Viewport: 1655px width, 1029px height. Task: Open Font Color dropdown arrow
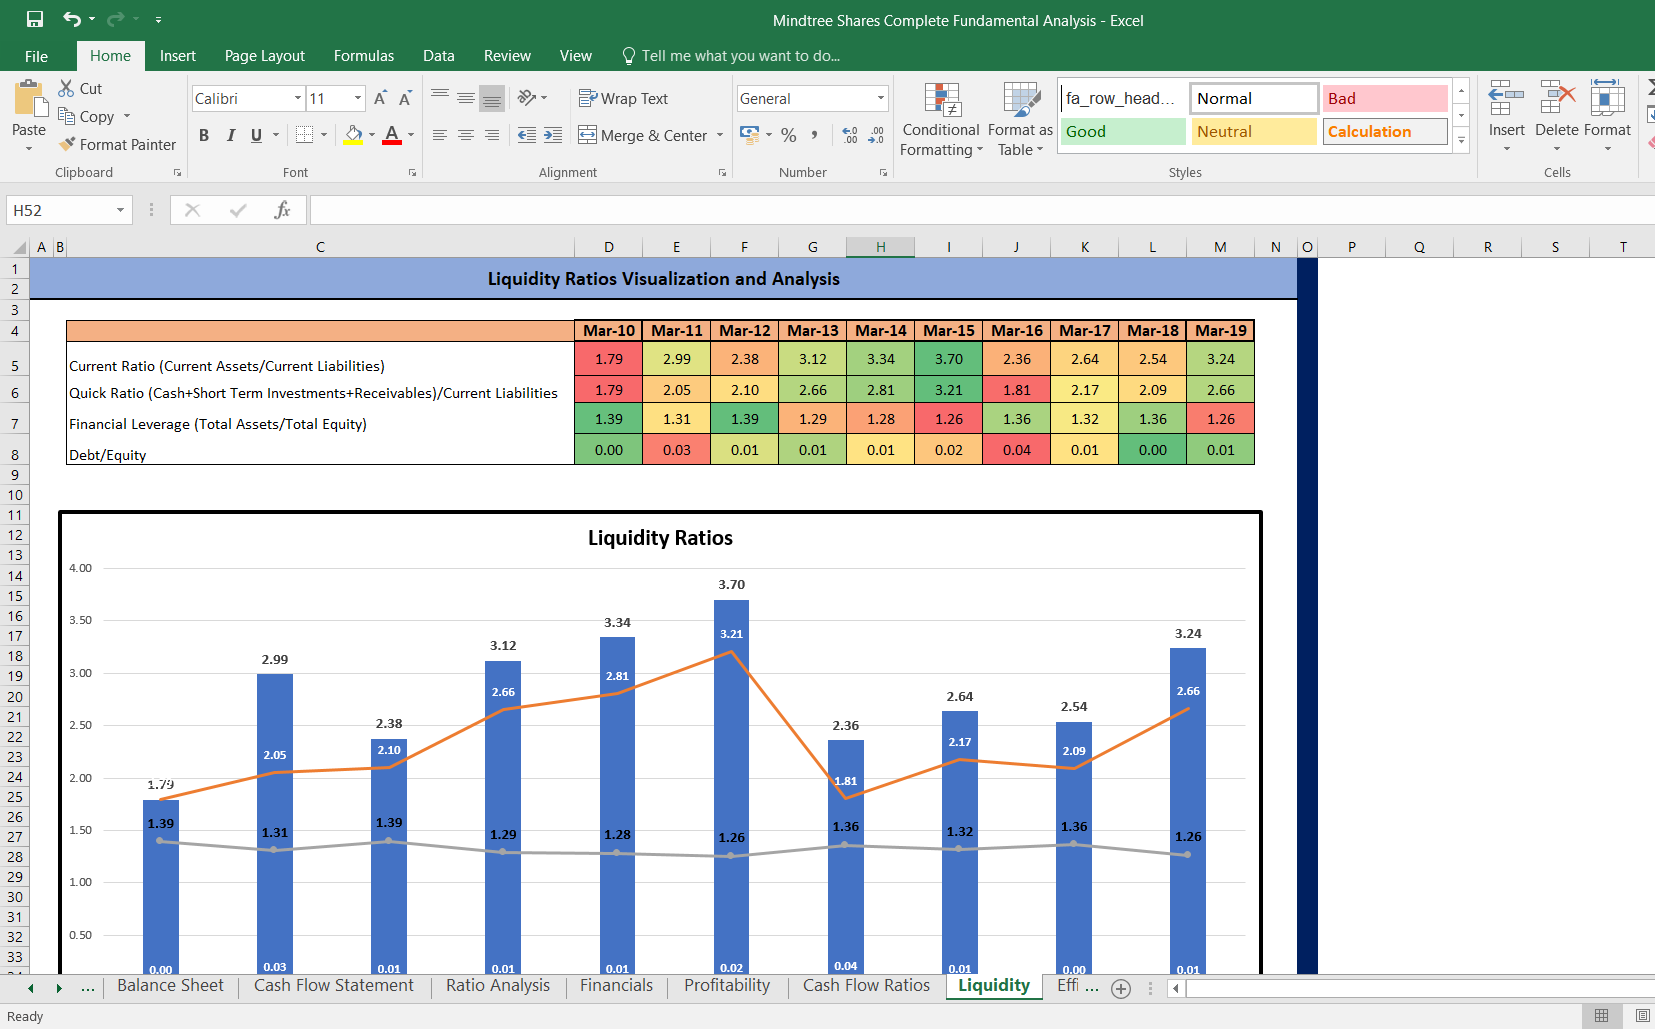point(411,134)
